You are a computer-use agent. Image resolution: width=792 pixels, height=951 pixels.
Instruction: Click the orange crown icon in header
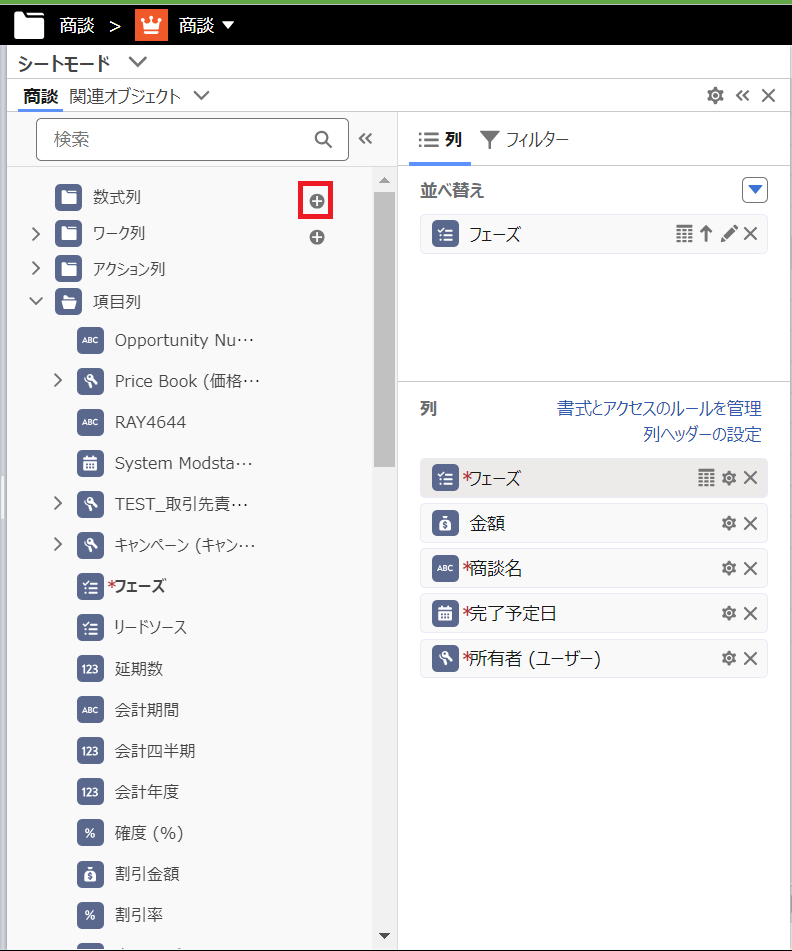tap(151, 25)
